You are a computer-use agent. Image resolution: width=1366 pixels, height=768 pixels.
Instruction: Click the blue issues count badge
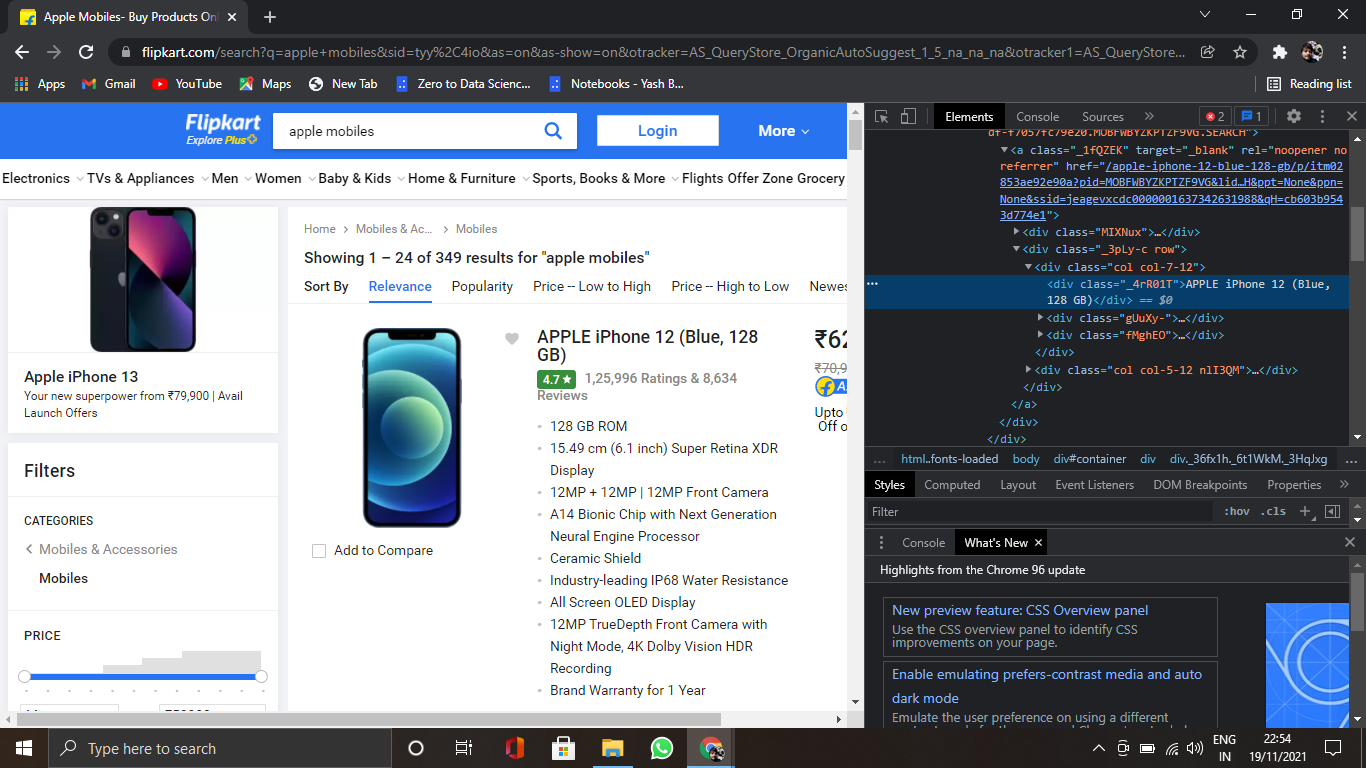click(x=1251, y=116)
